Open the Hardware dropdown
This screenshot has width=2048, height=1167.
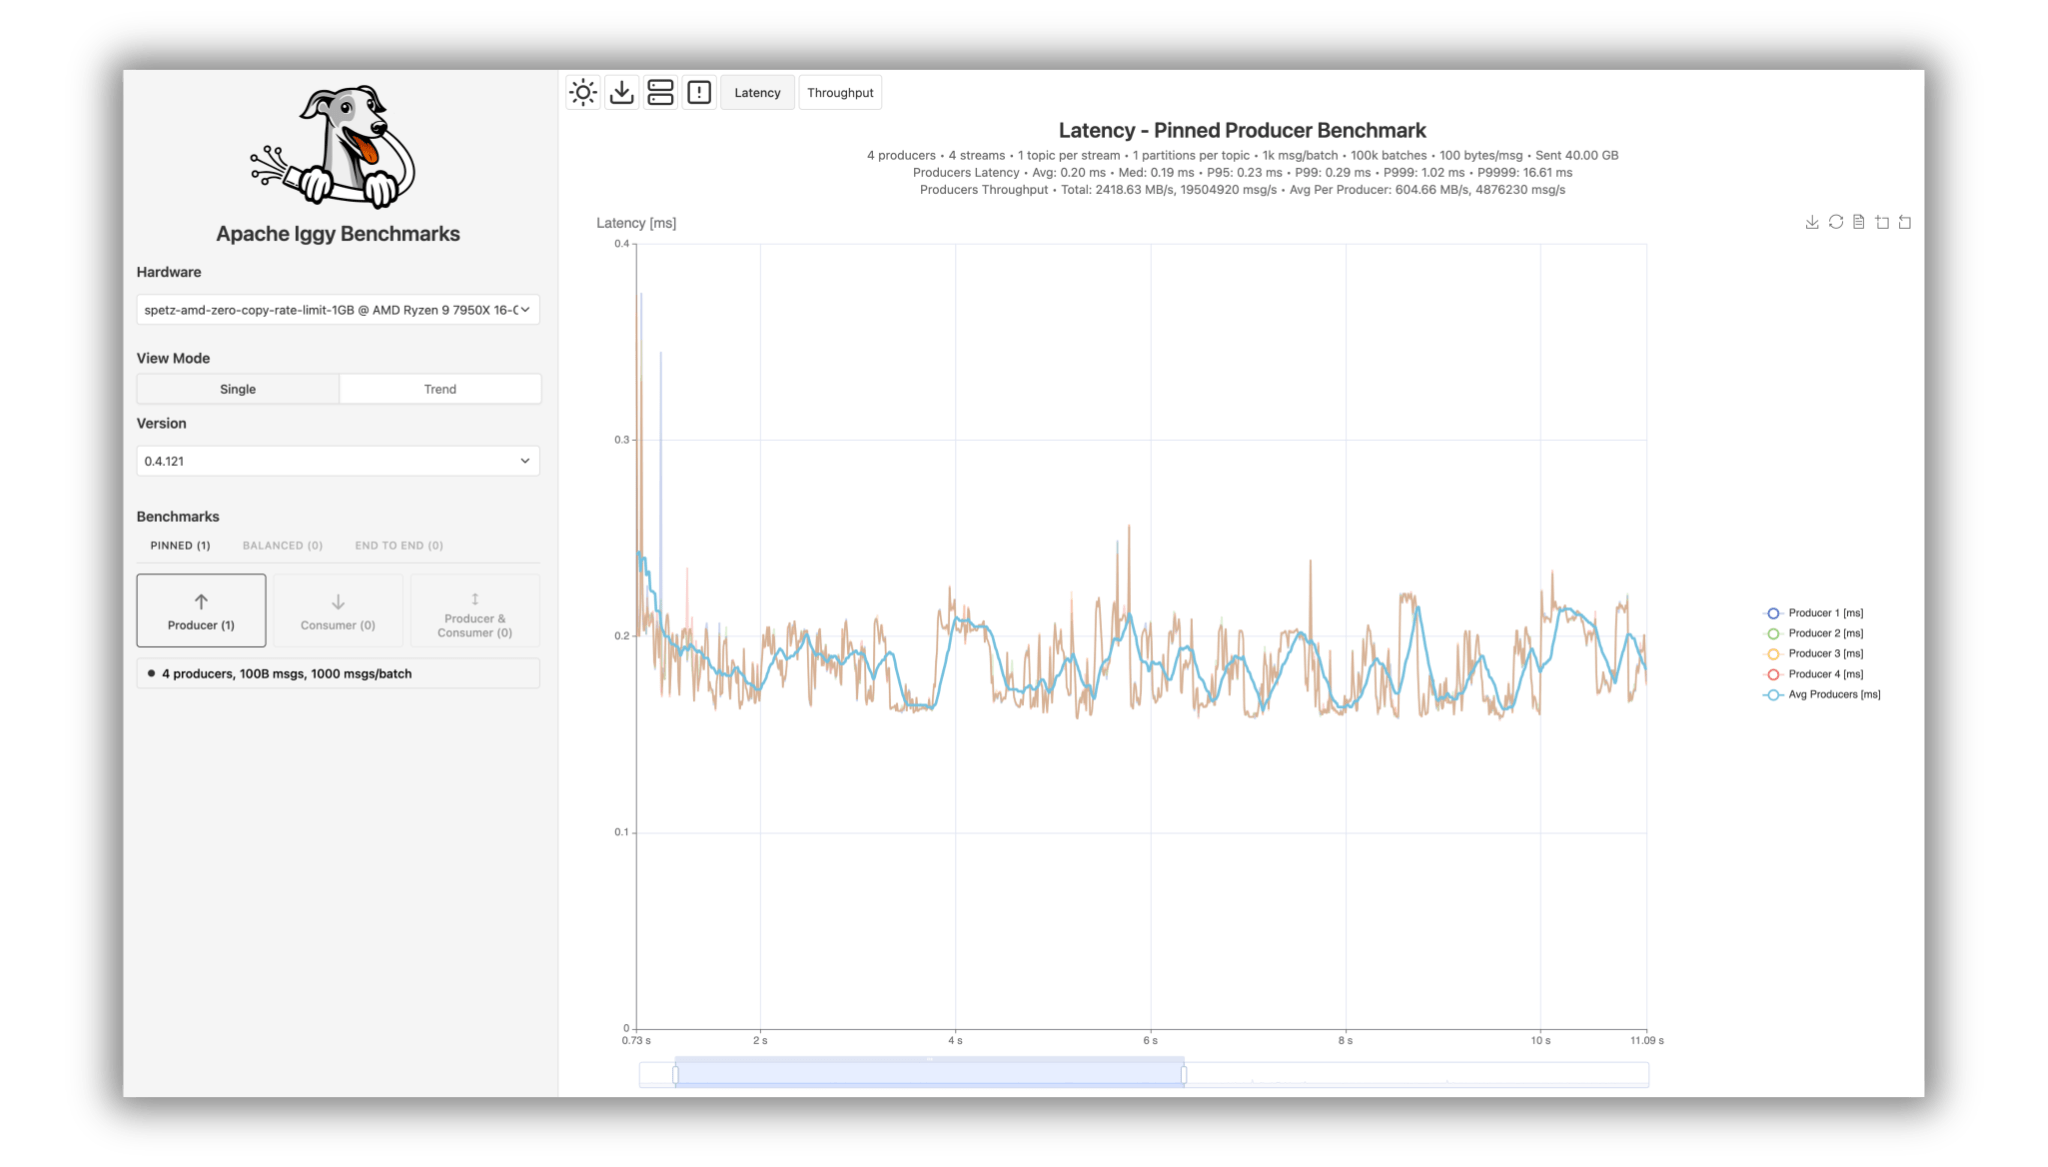tap(338, 310)
